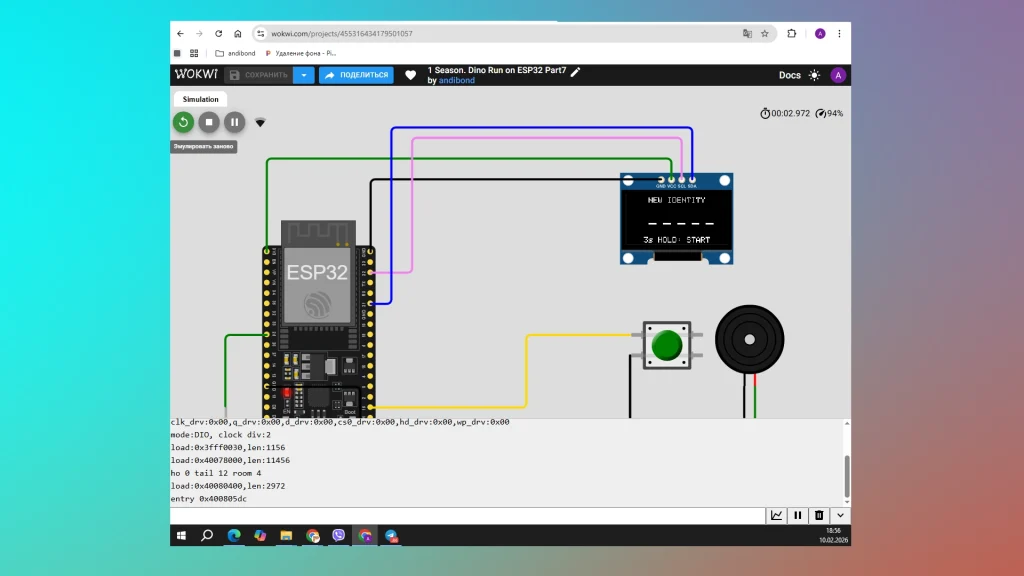
Task: Open browser home page
Action: (238, 33)
